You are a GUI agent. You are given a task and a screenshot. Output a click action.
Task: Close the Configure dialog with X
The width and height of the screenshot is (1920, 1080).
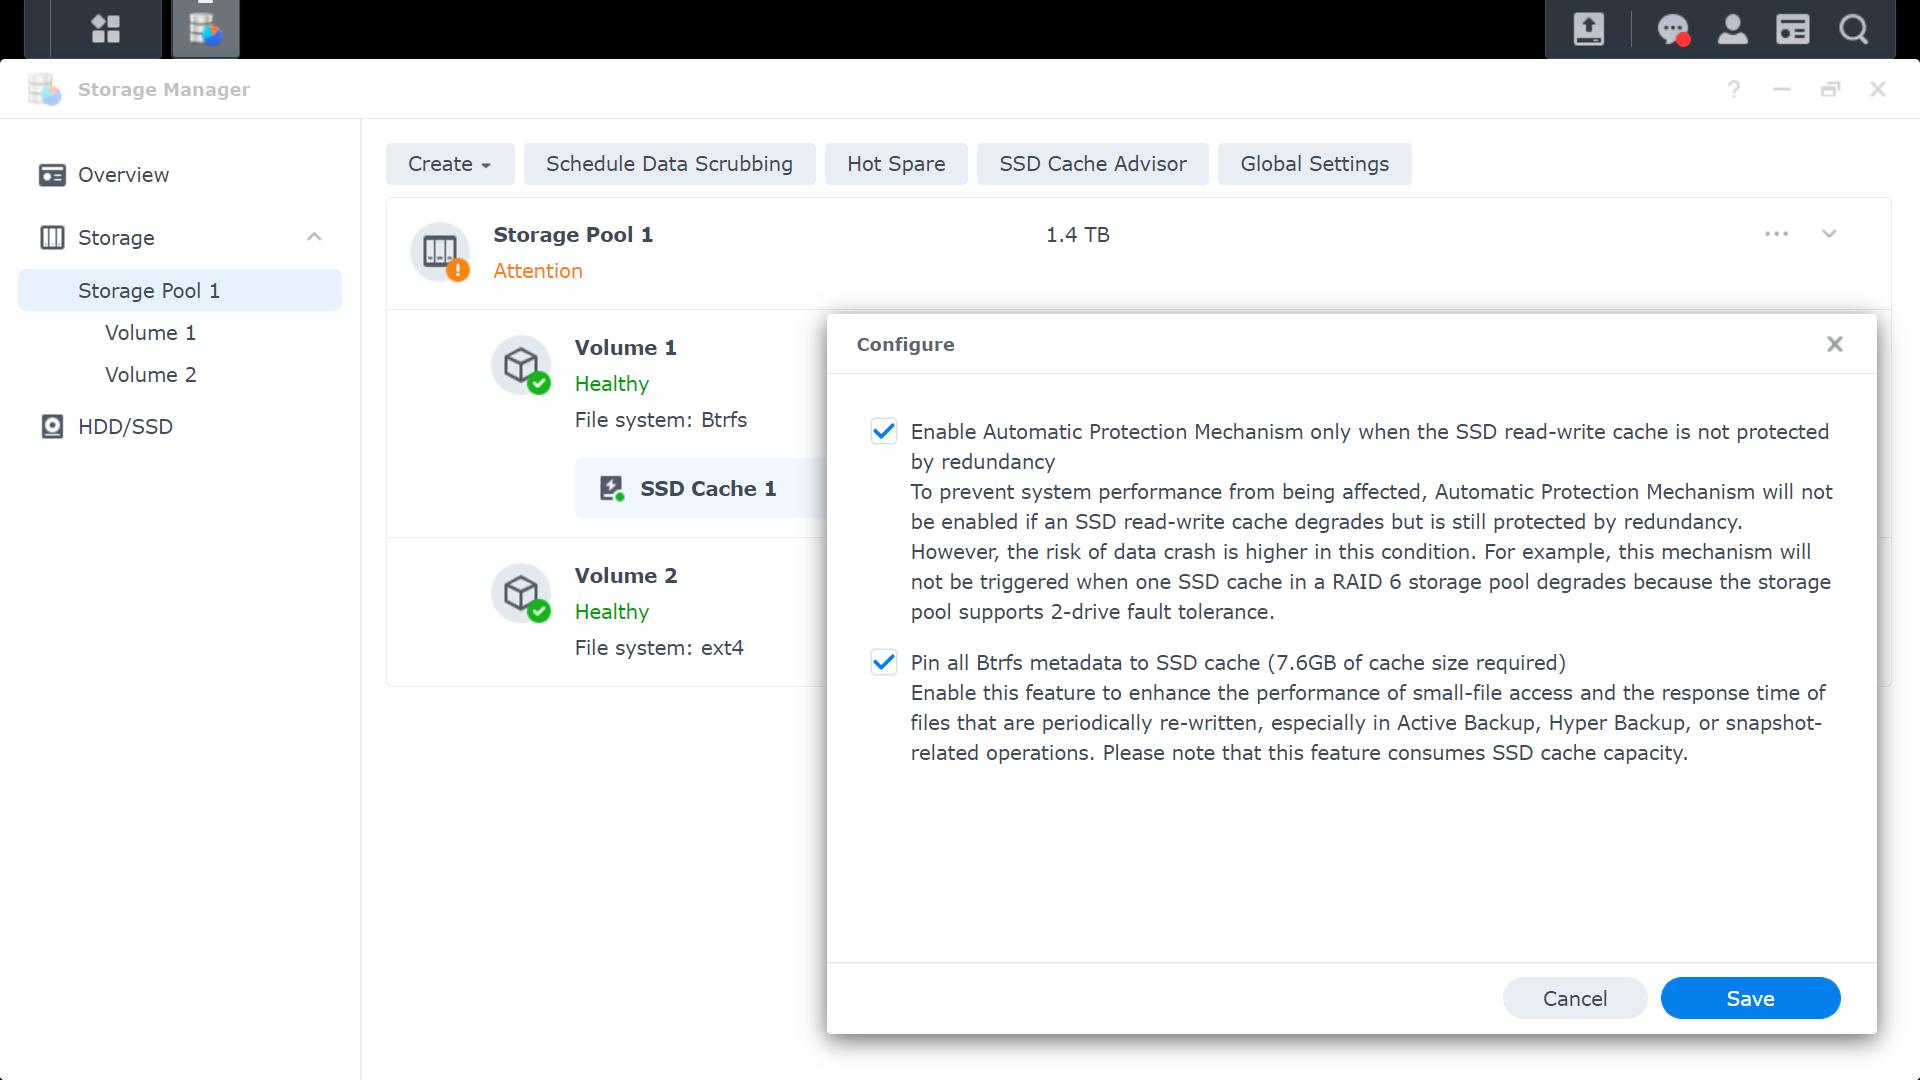coord(1834,344)
